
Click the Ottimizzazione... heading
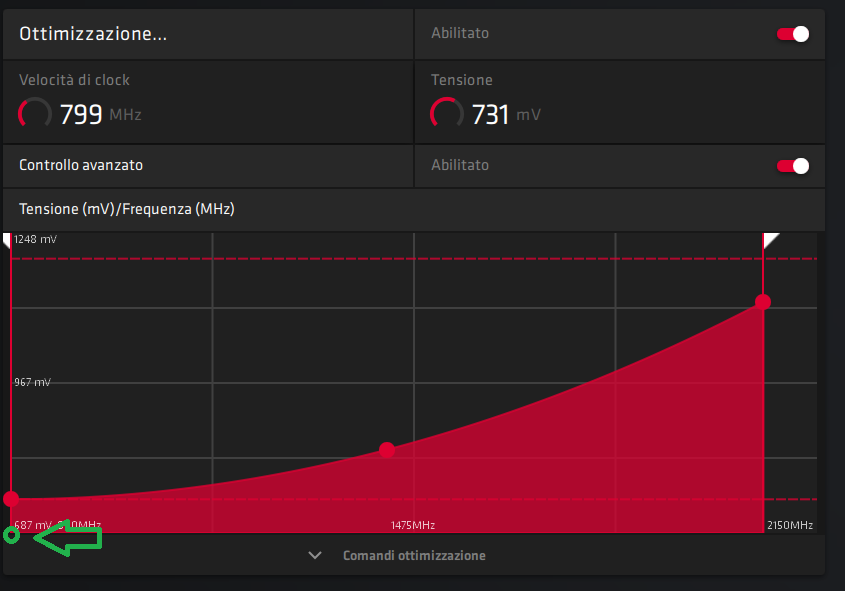coord(93,34)
